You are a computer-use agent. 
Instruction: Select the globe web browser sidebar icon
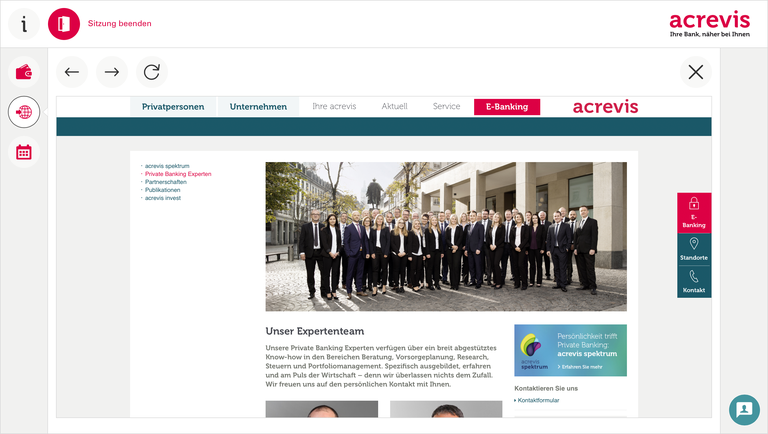click(x=24, y=112)
